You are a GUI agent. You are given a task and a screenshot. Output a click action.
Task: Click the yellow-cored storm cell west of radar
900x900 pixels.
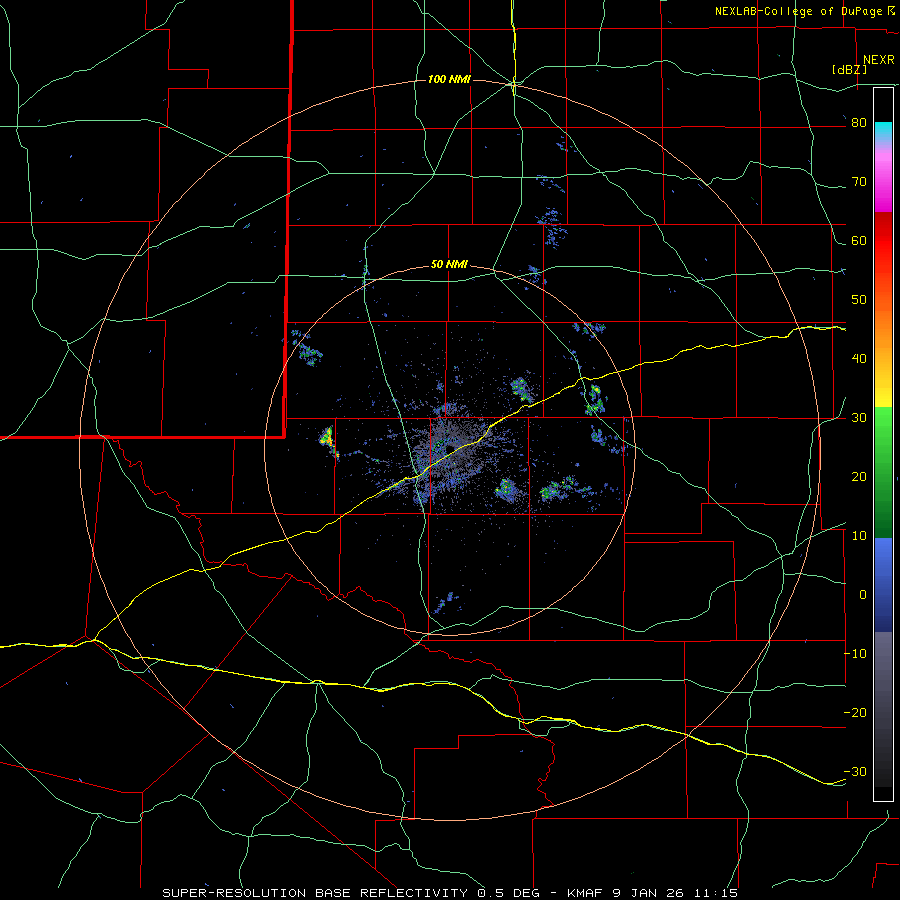(327, 437)
